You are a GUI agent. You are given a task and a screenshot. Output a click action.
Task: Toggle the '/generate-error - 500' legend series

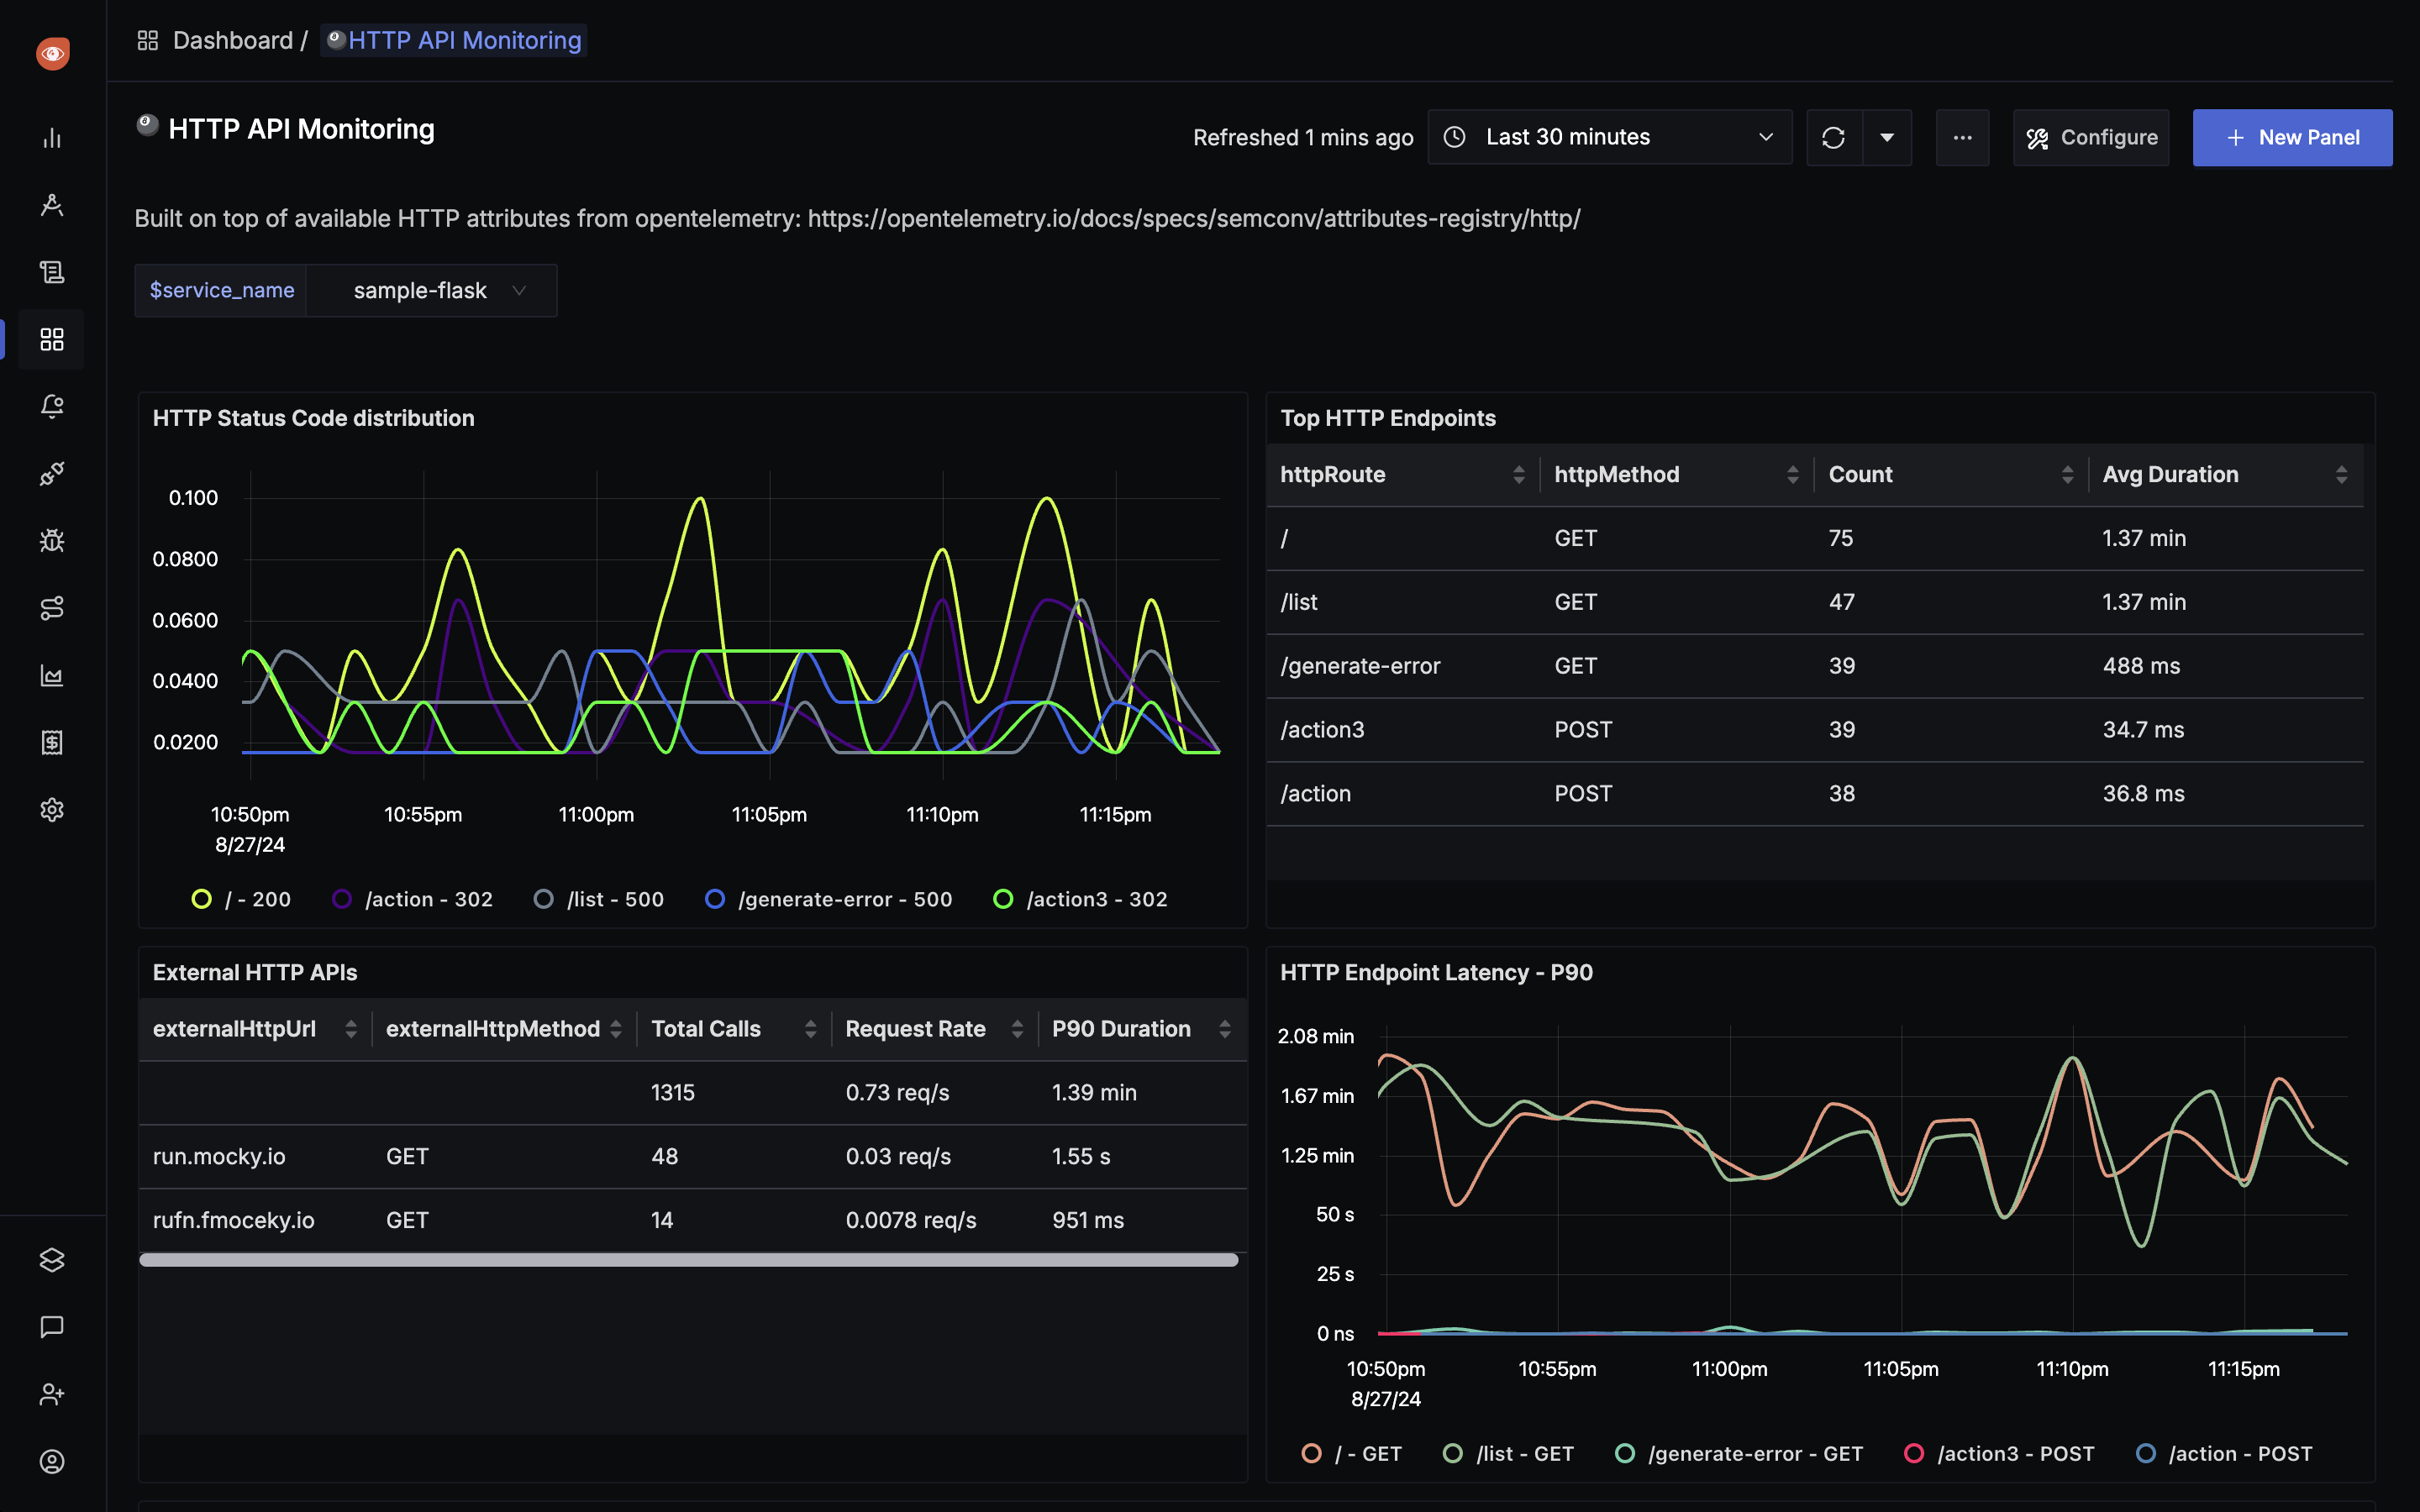[828, 899]
